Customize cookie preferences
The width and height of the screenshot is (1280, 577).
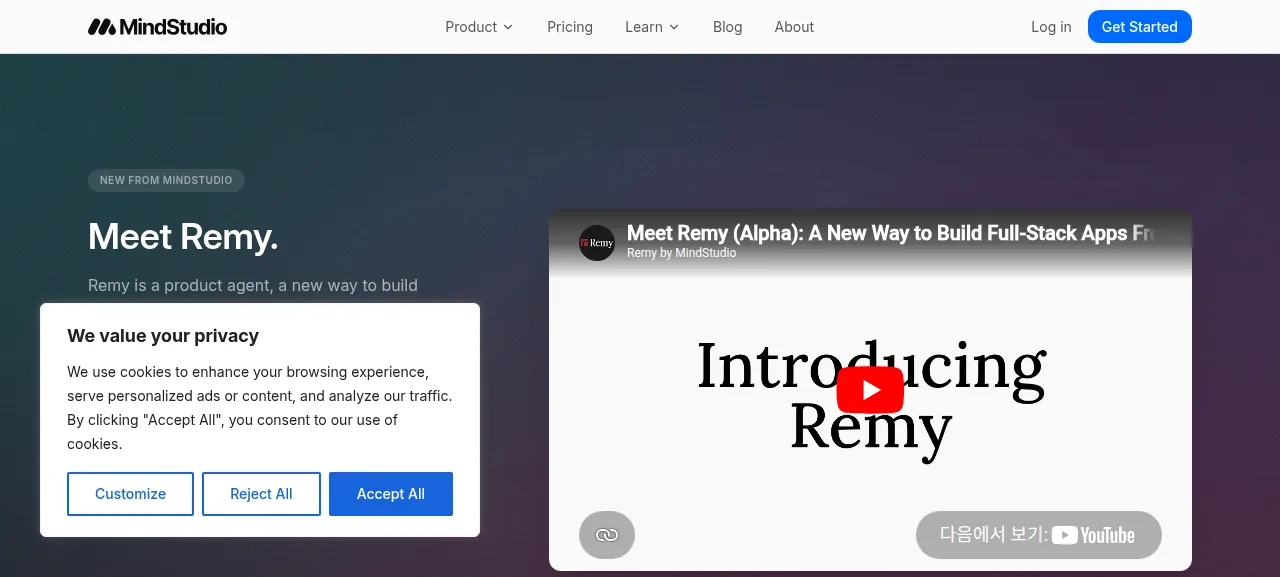[130, 494]
